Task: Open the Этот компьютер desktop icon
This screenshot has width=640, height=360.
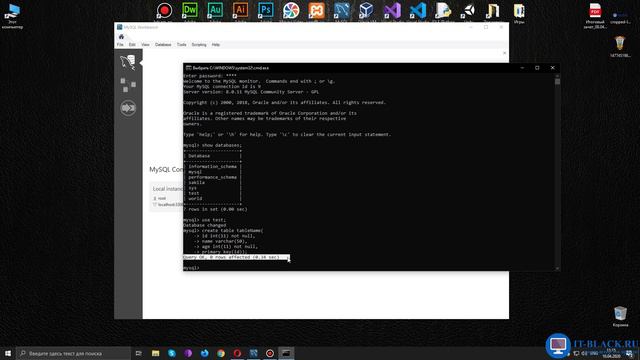Action: (12, 16)
